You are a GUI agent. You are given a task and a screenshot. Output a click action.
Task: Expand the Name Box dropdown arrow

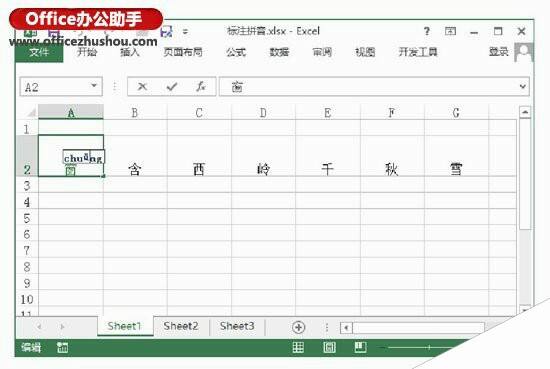coord(94,86)
